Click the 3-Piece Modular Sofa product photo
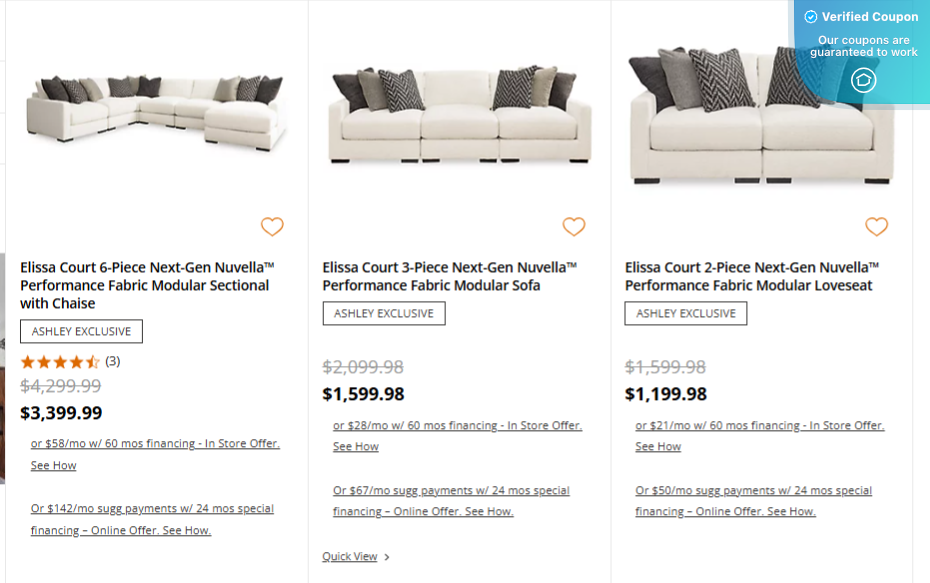This screenshot has width=930, height=583. (458, 110)
